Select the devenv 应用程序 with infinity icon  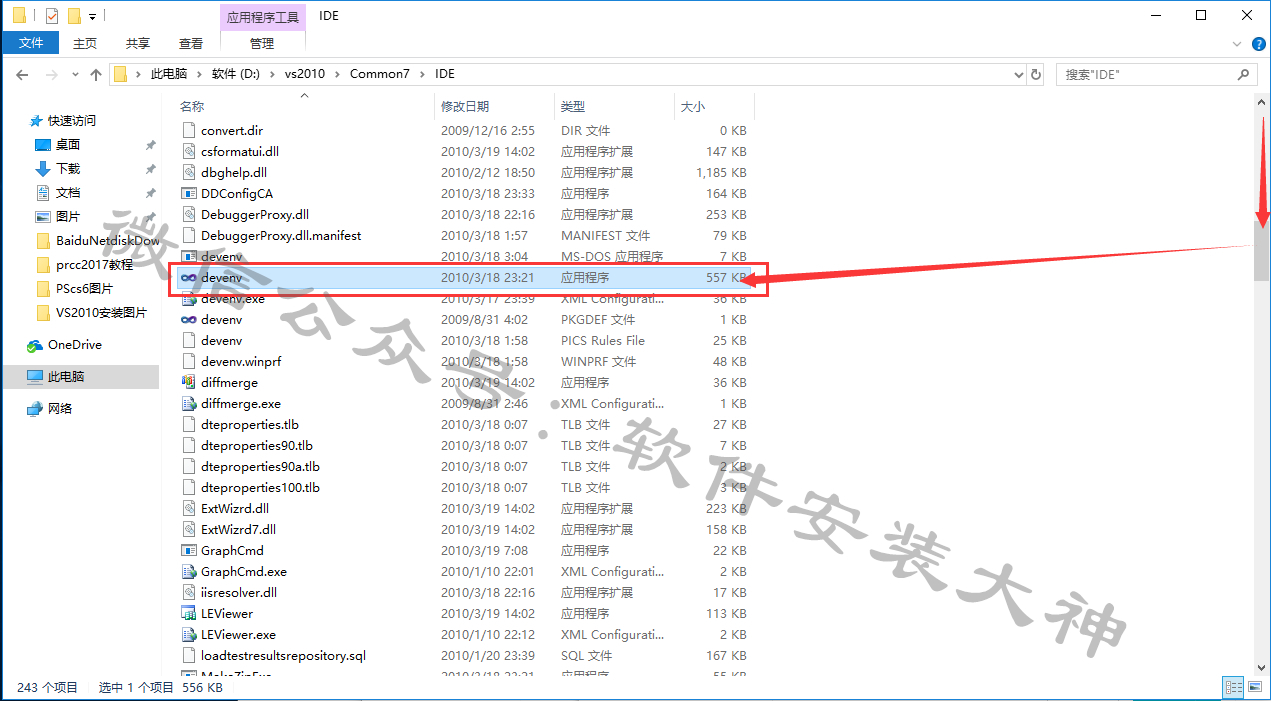click(x=464, y=277)
